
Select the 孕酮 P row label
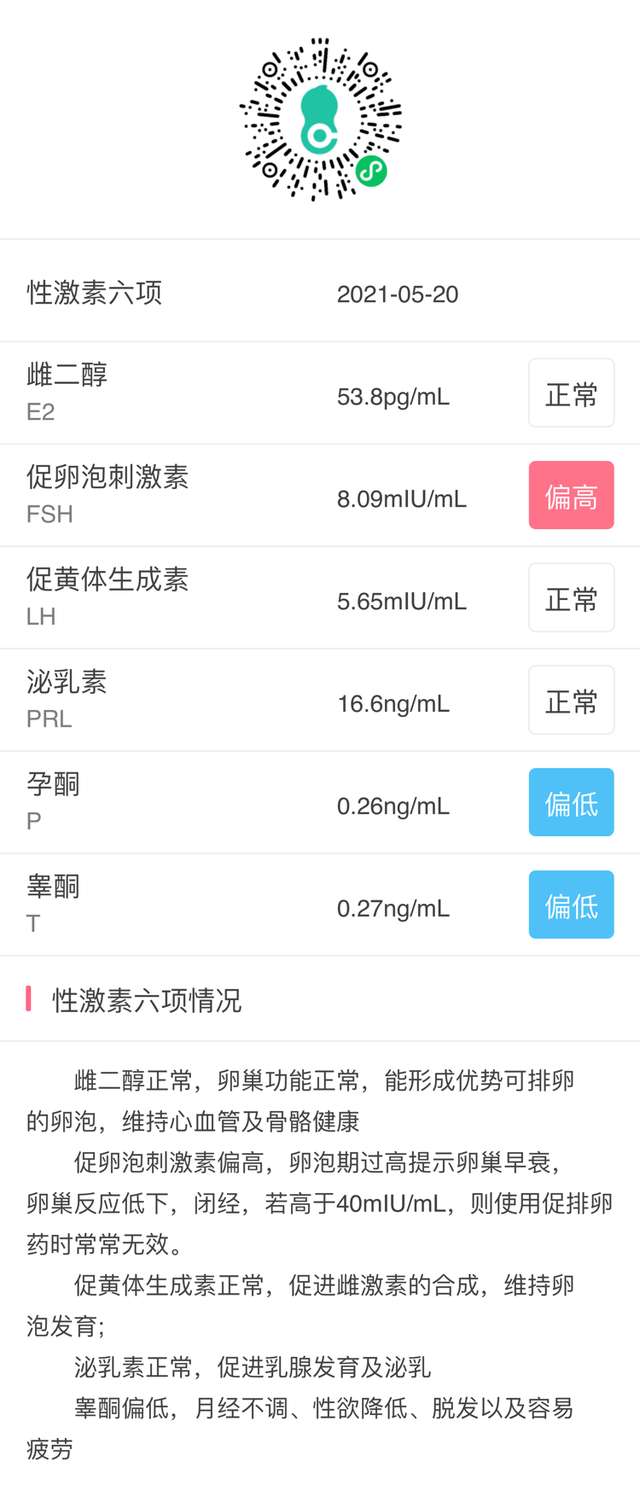coord(53,801)
